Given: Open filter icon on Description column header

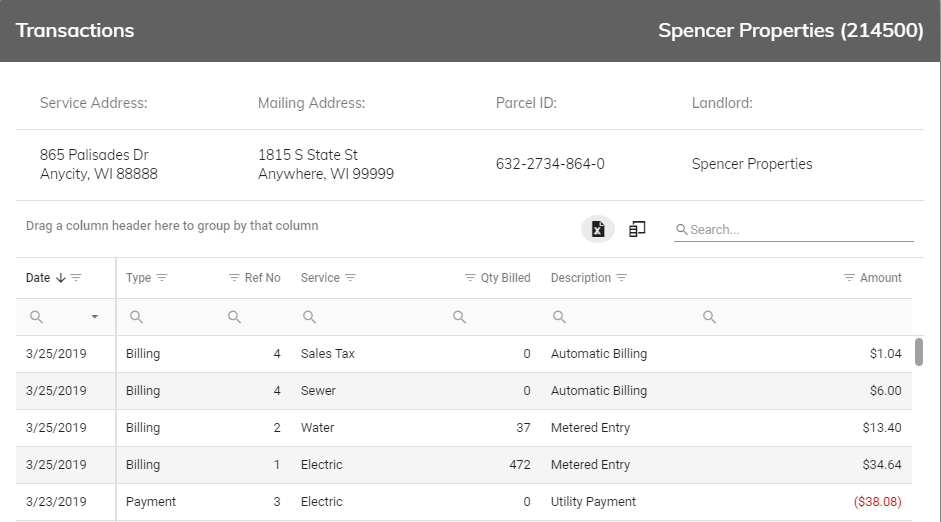Looking at the screenshot, I should (x=622, y=278).
